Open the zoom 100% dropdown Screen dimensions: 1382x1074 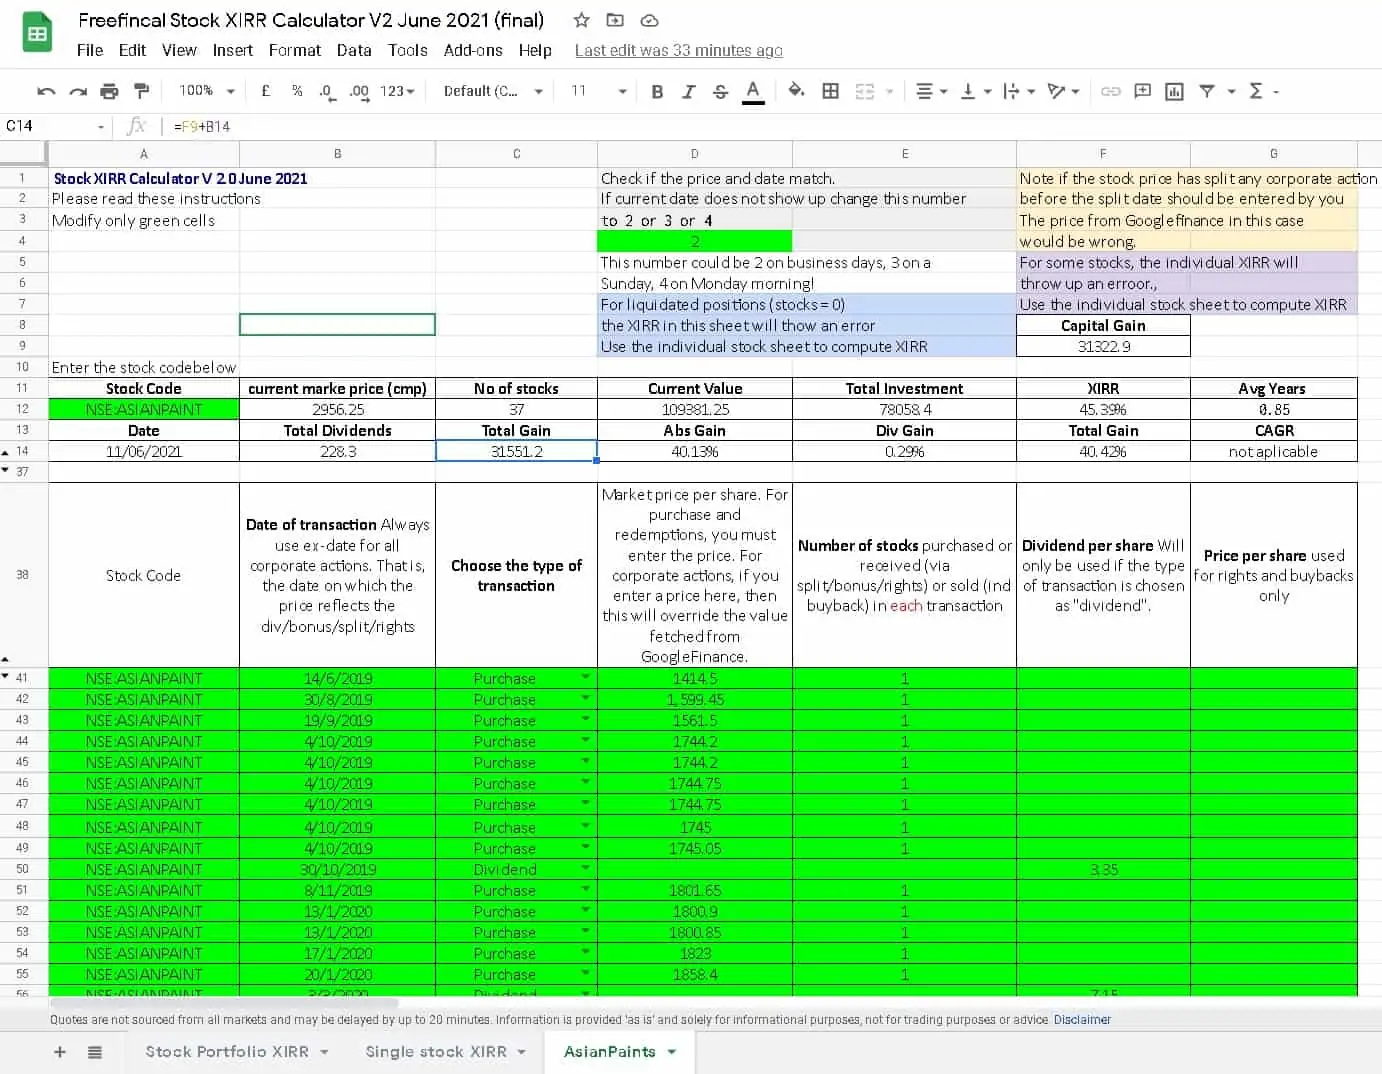tap(207, 91)
